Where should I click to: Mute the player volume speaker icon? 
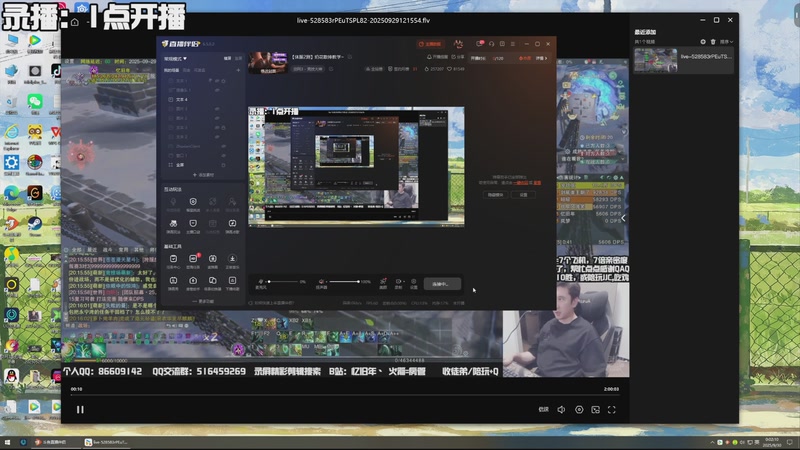(561, 409)
